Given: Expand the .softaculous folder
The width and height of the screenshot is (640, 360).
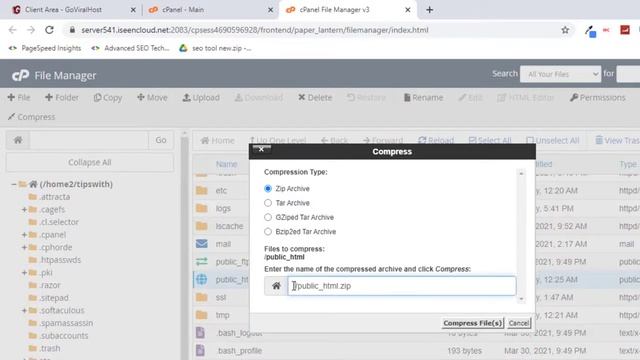Looking at the screenshot, I should click(24, 311).
